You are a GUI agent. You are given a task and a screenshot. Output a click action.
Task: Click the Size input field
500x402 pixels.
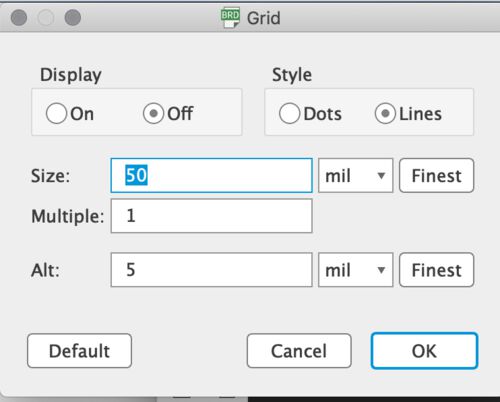211,176
